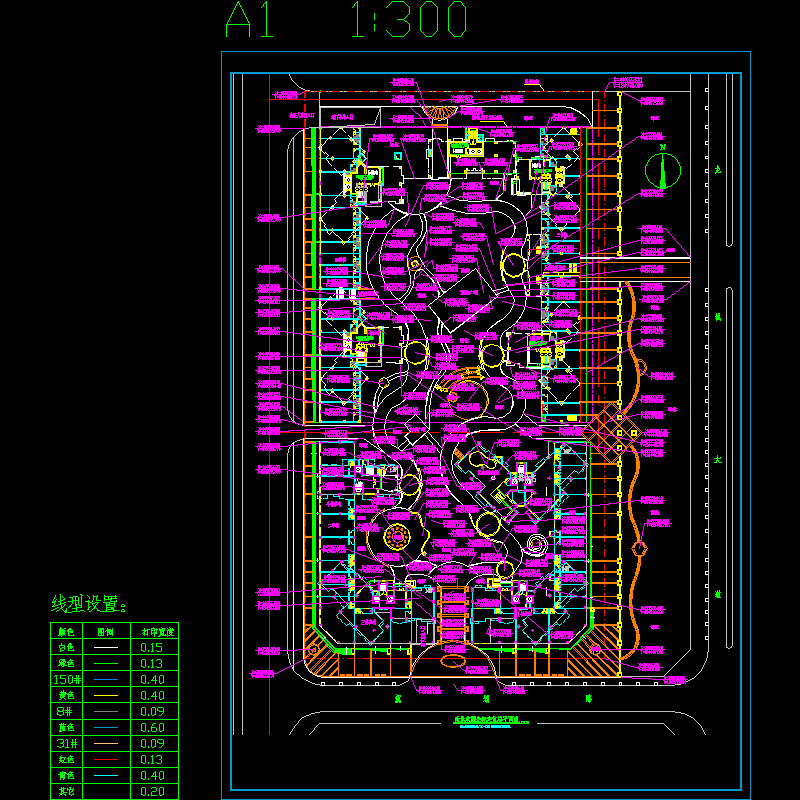The height and width of the screenshot is (800, 800).
Task: Select the "图例" header cell in legend
Action: (106, 632)
